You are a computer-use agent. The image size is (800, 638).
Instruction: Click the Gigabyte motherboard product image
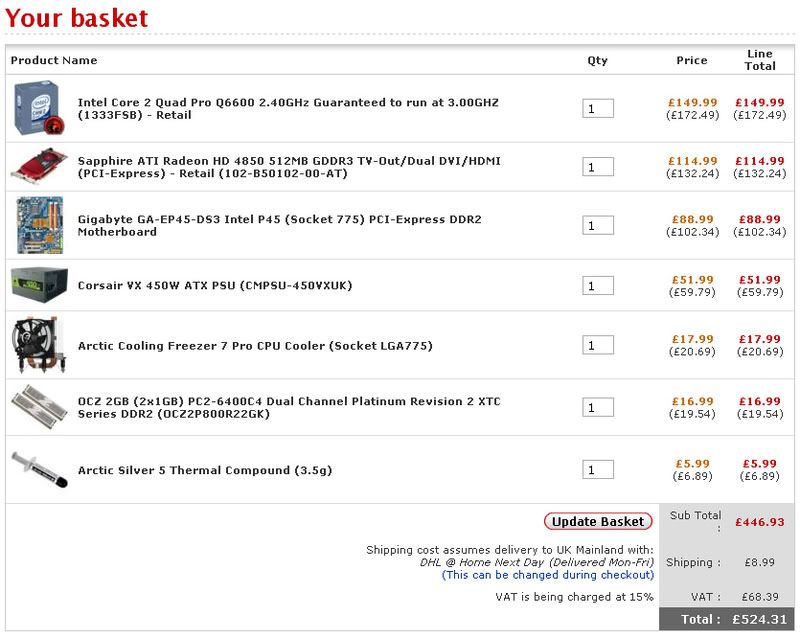pos(40,225)
